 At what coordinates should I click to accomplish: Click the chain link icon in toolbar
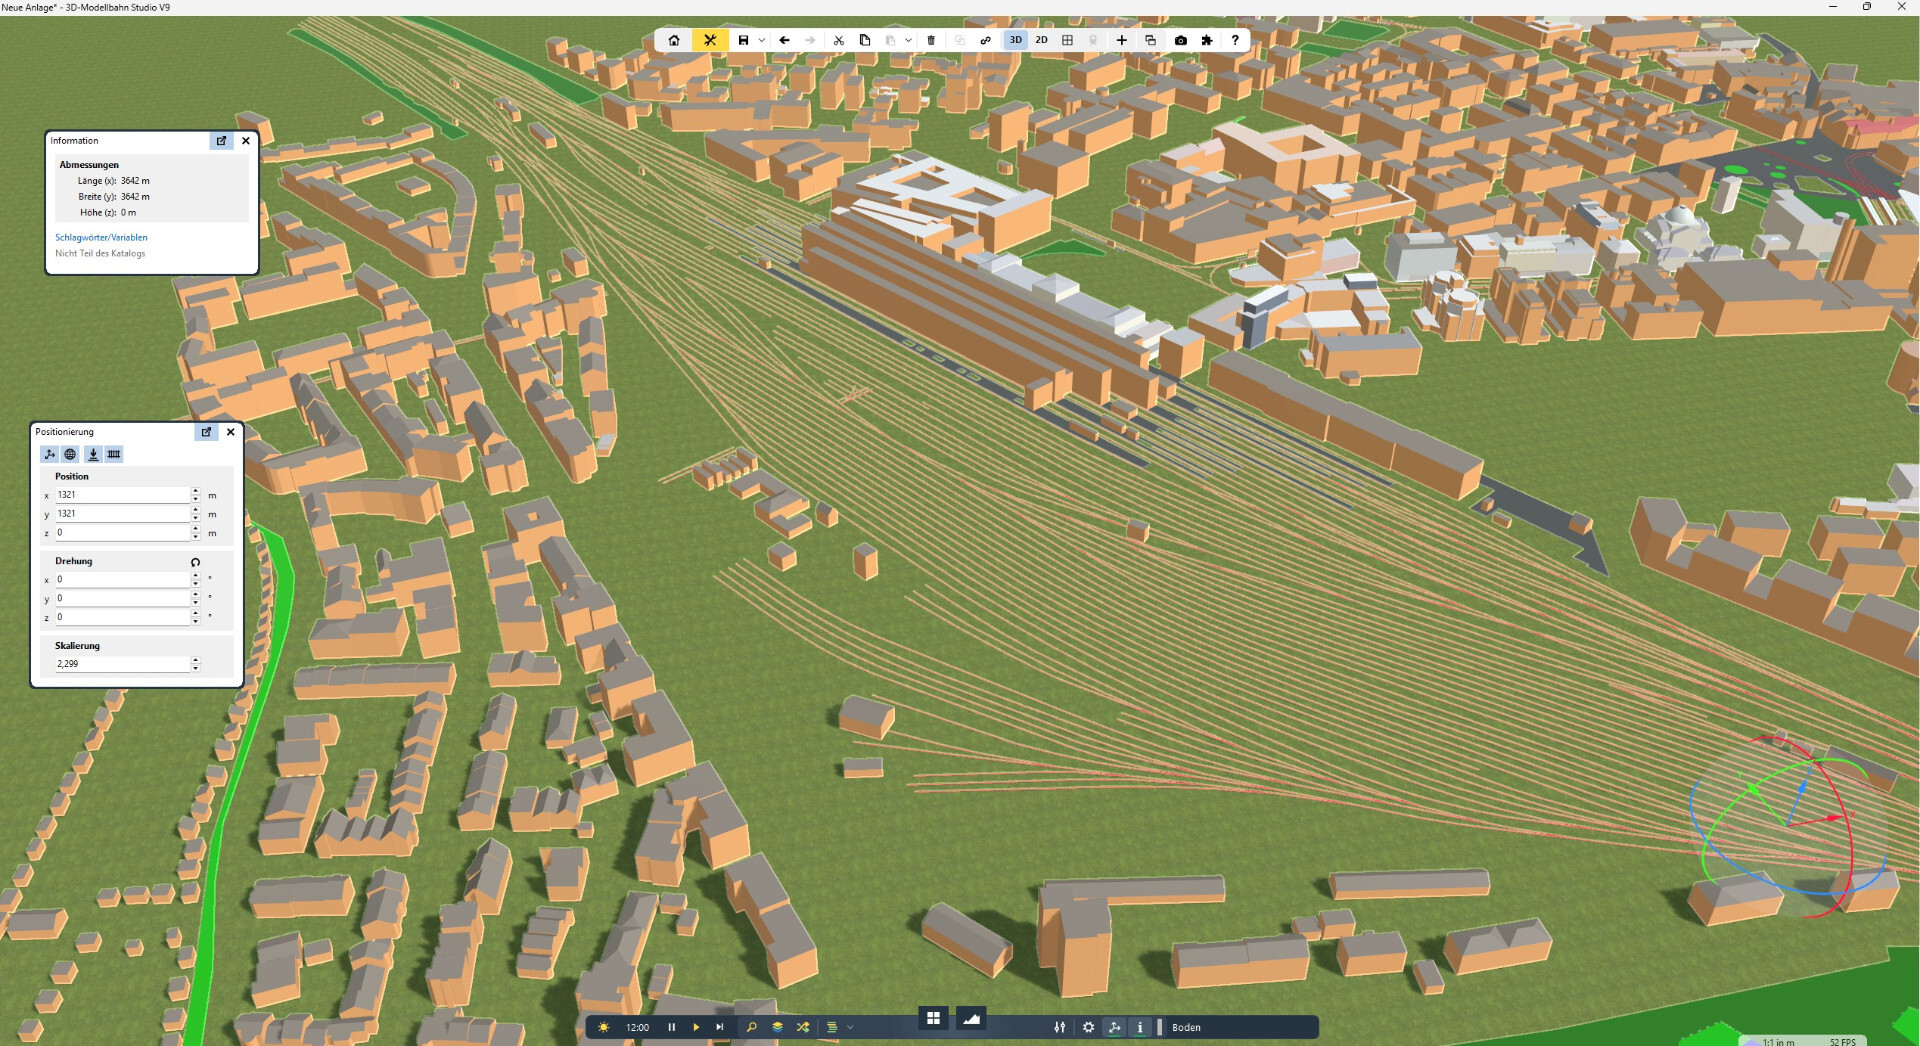pyautogui.click(x=986, y=40)
